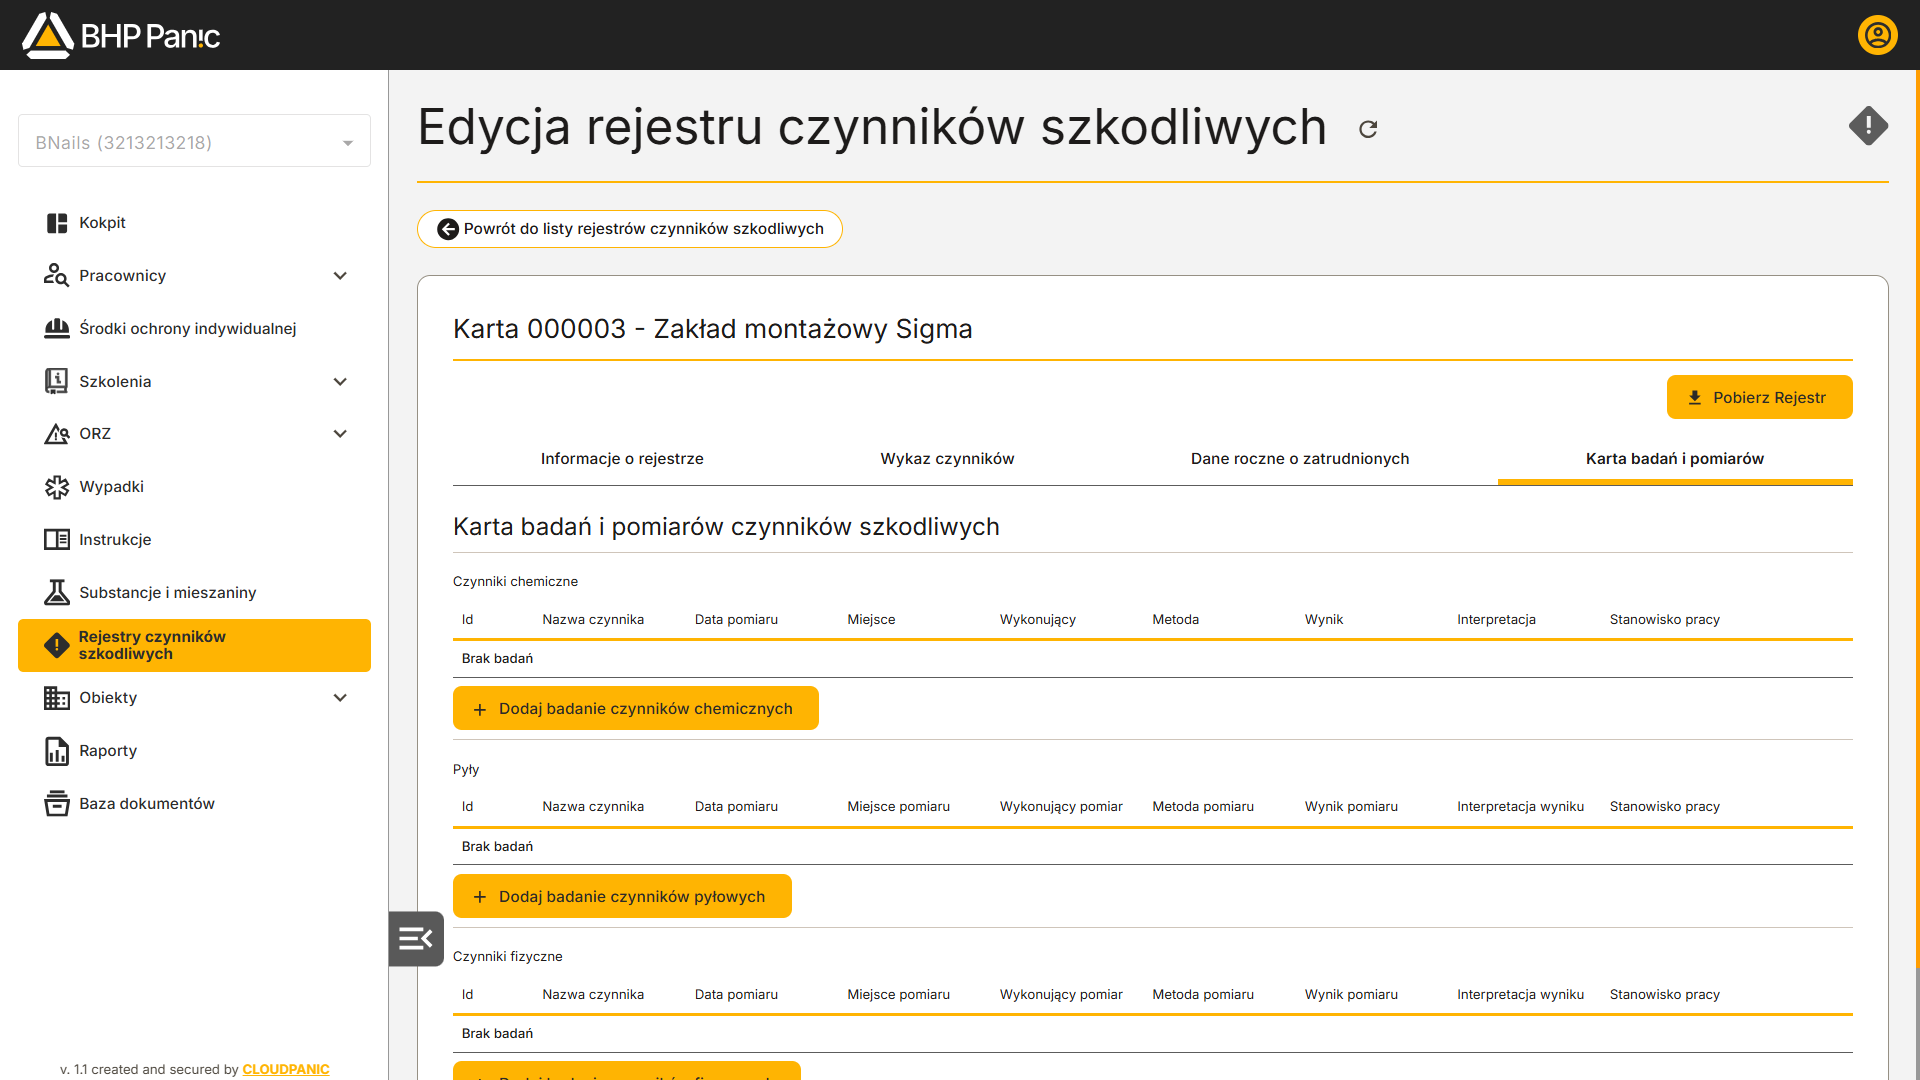This screenshot has width=1920, height=1080.
Task: Open Baza dokumentów in the sidebar
Action: click(194, 803)
